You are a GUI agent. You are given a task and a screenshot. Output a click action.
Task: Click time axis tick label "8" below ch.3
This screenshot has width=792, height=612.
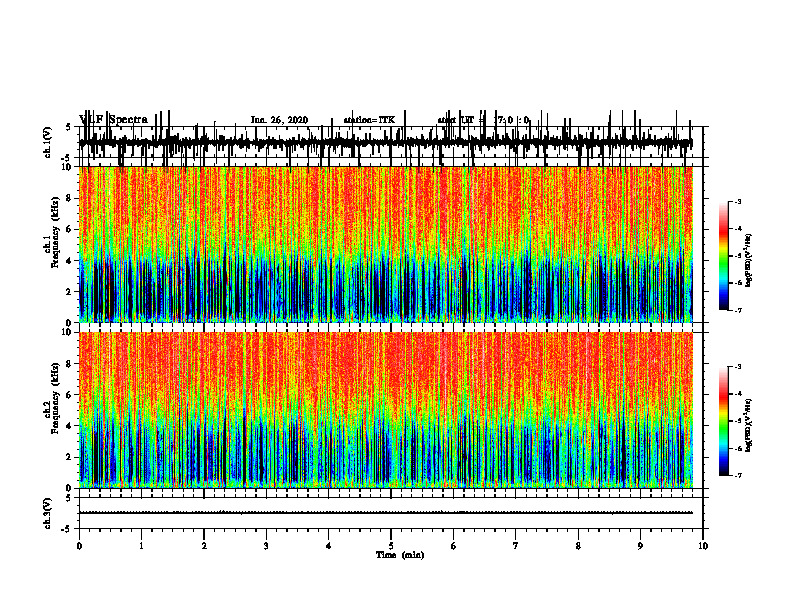[578, 546]
